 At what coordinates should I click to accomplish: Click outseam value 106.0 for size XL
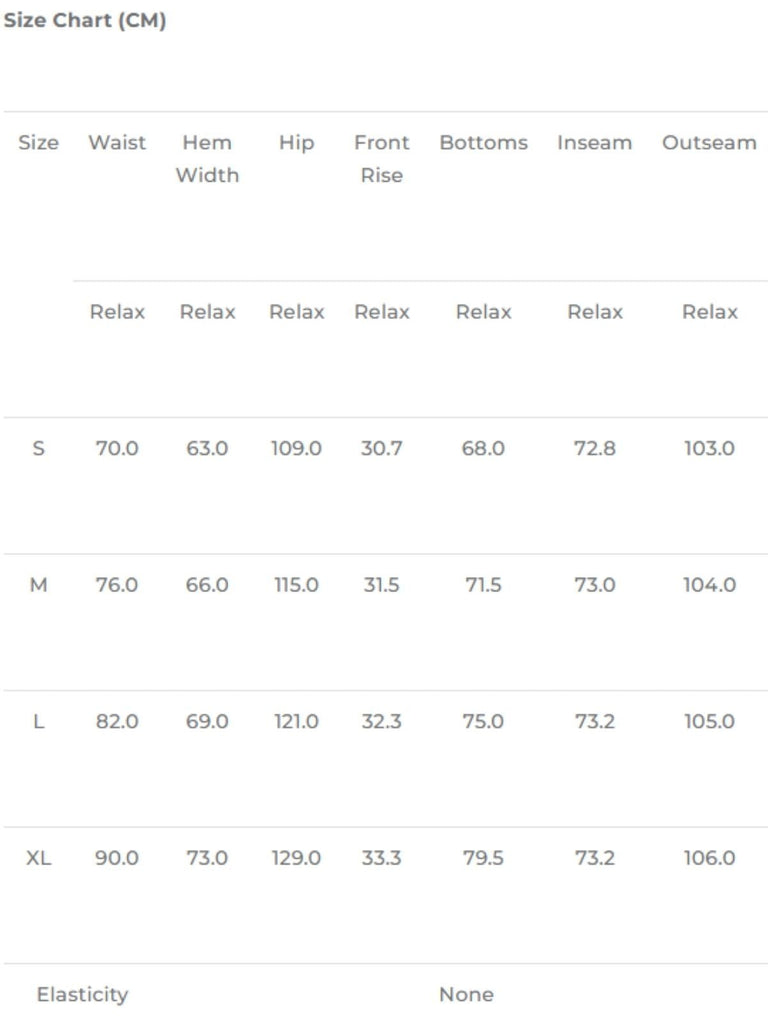[x=709, y=858]
